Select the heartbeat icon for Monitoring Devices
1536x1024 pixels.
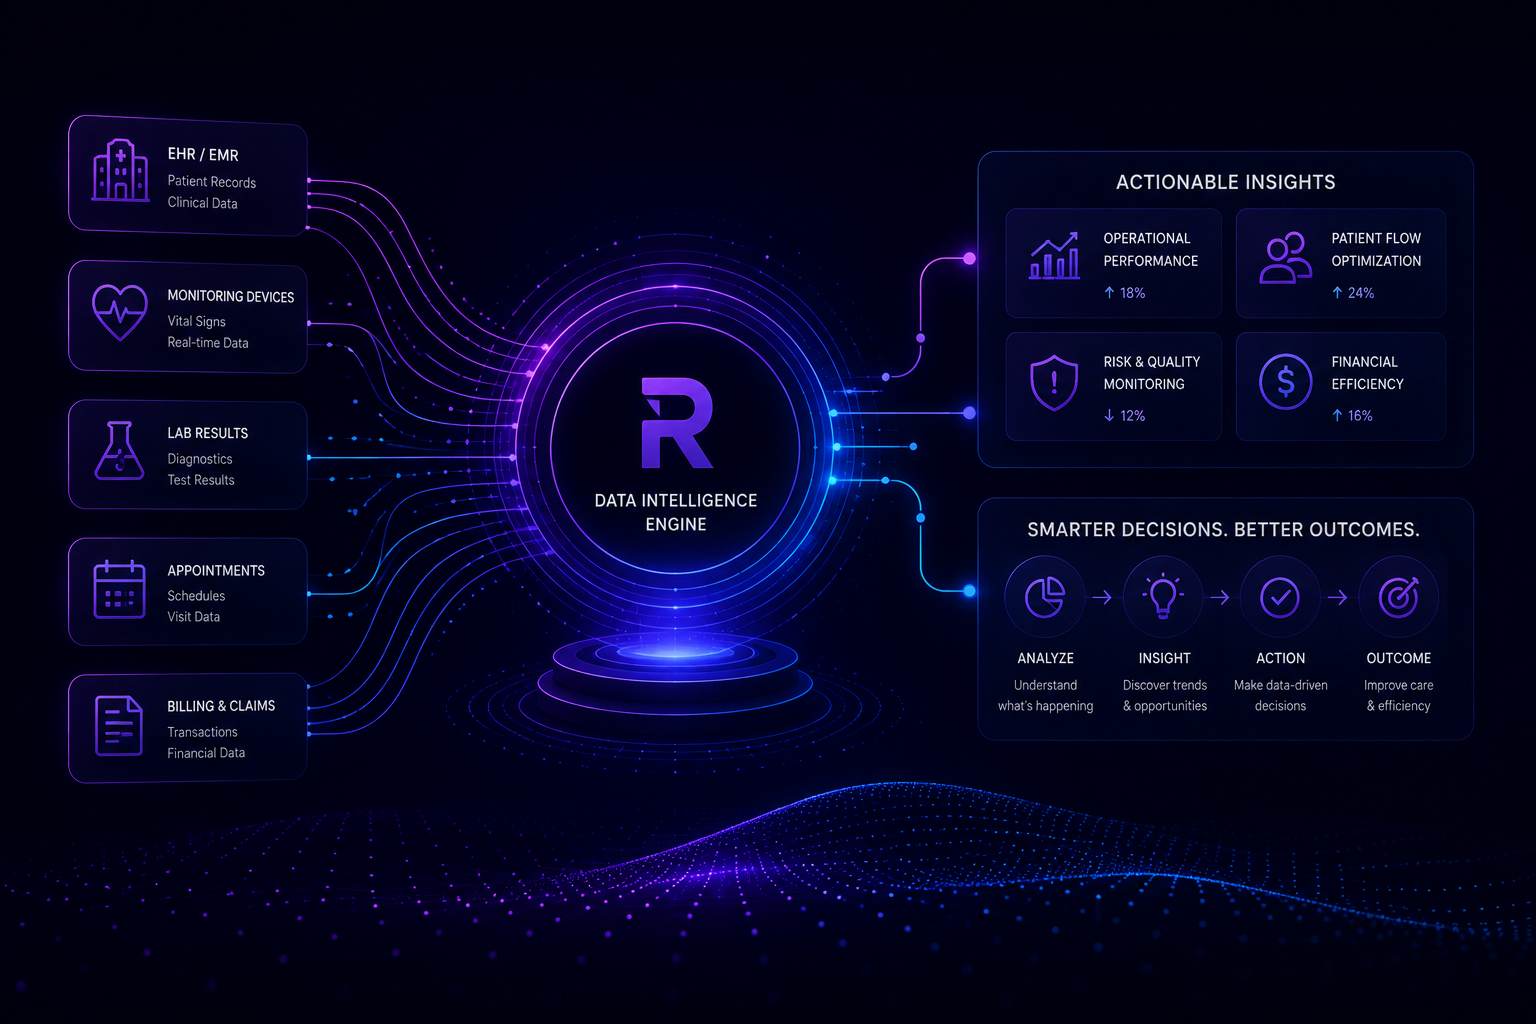[120, 312]
